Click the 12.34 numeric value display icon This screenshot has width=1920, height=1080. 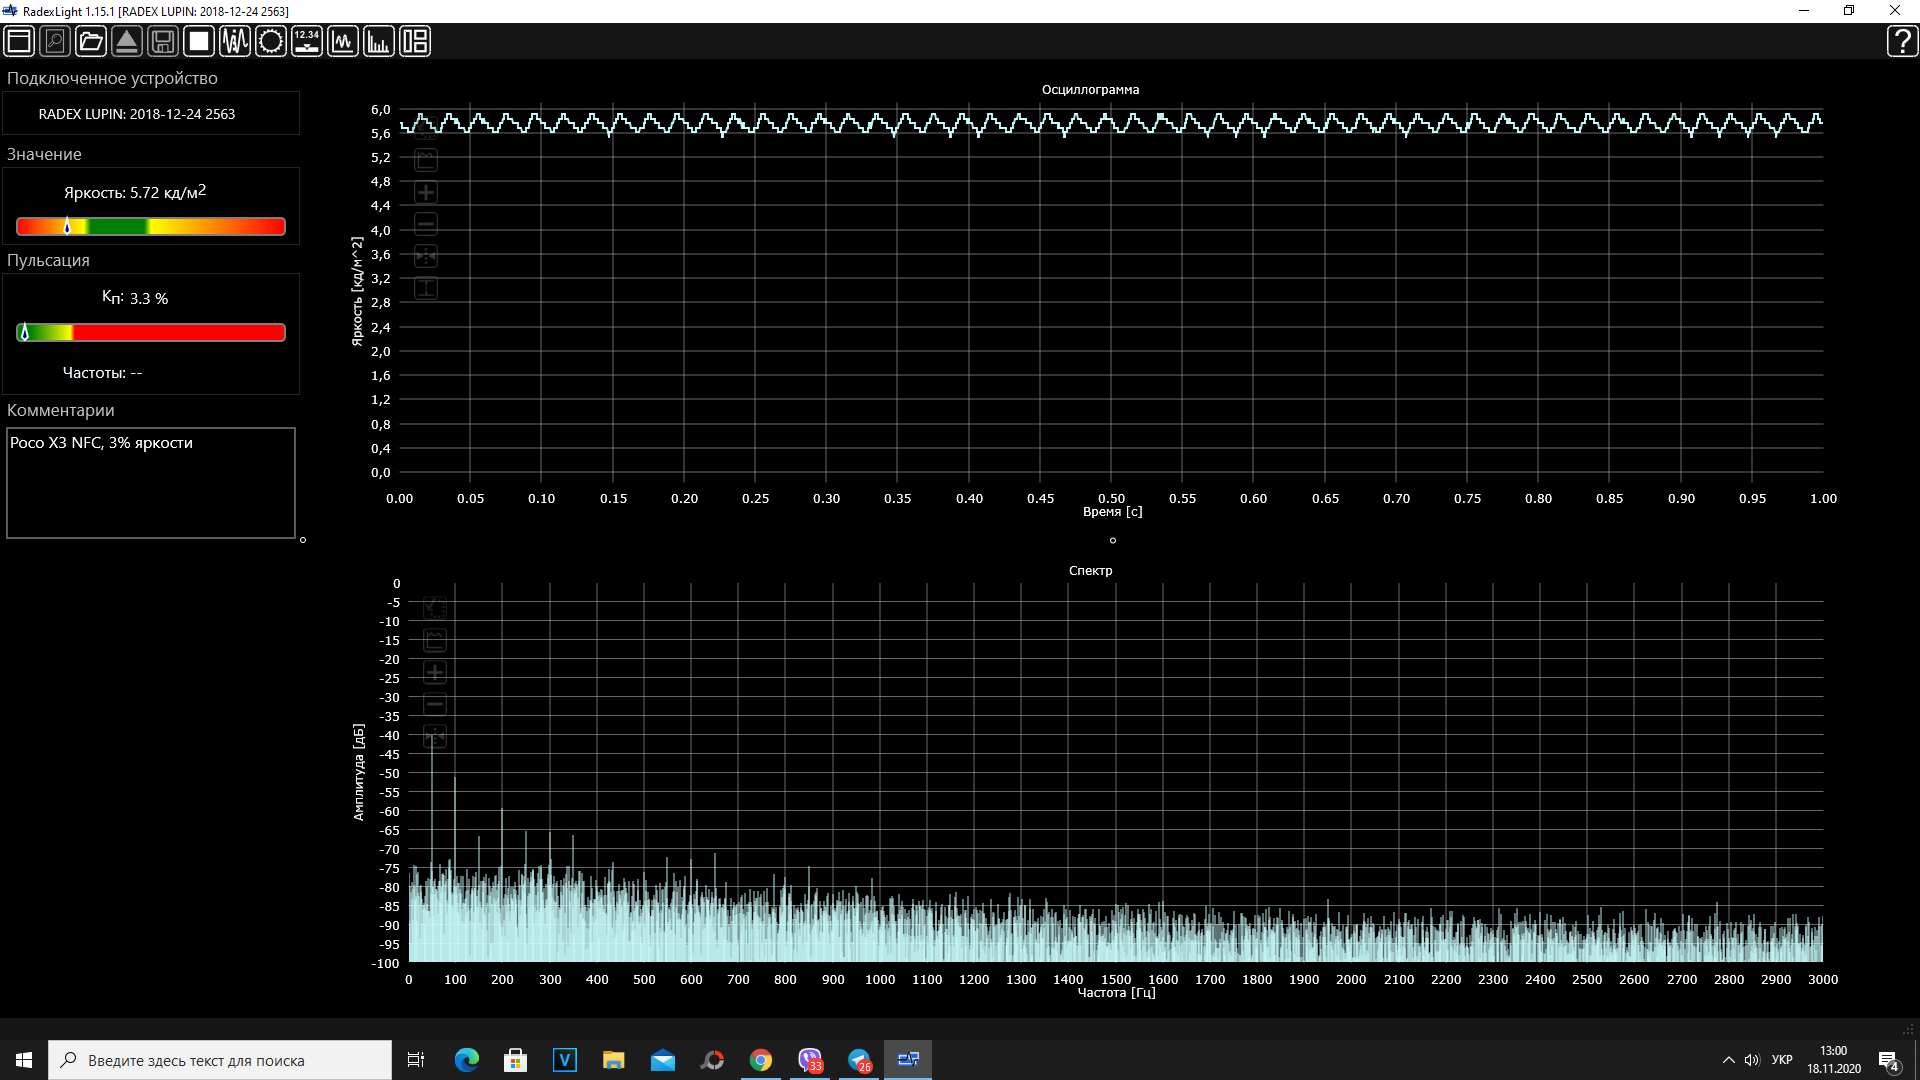pyautogui.click(x=307, y=41)
